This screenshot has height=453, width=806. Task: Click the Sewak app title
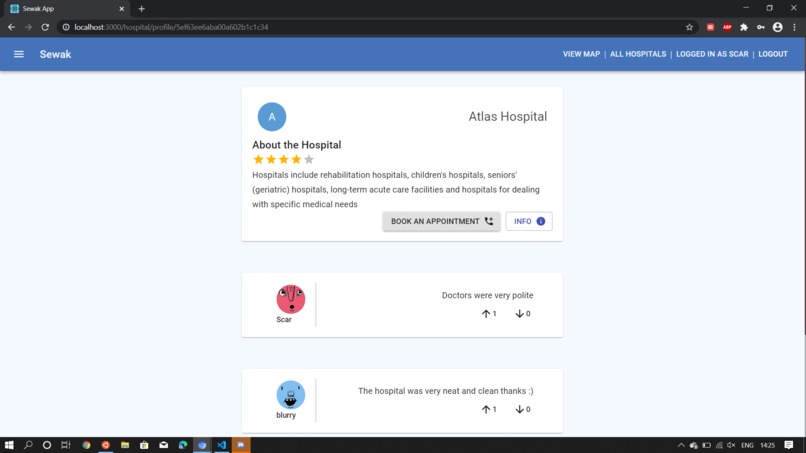[56, 54]
